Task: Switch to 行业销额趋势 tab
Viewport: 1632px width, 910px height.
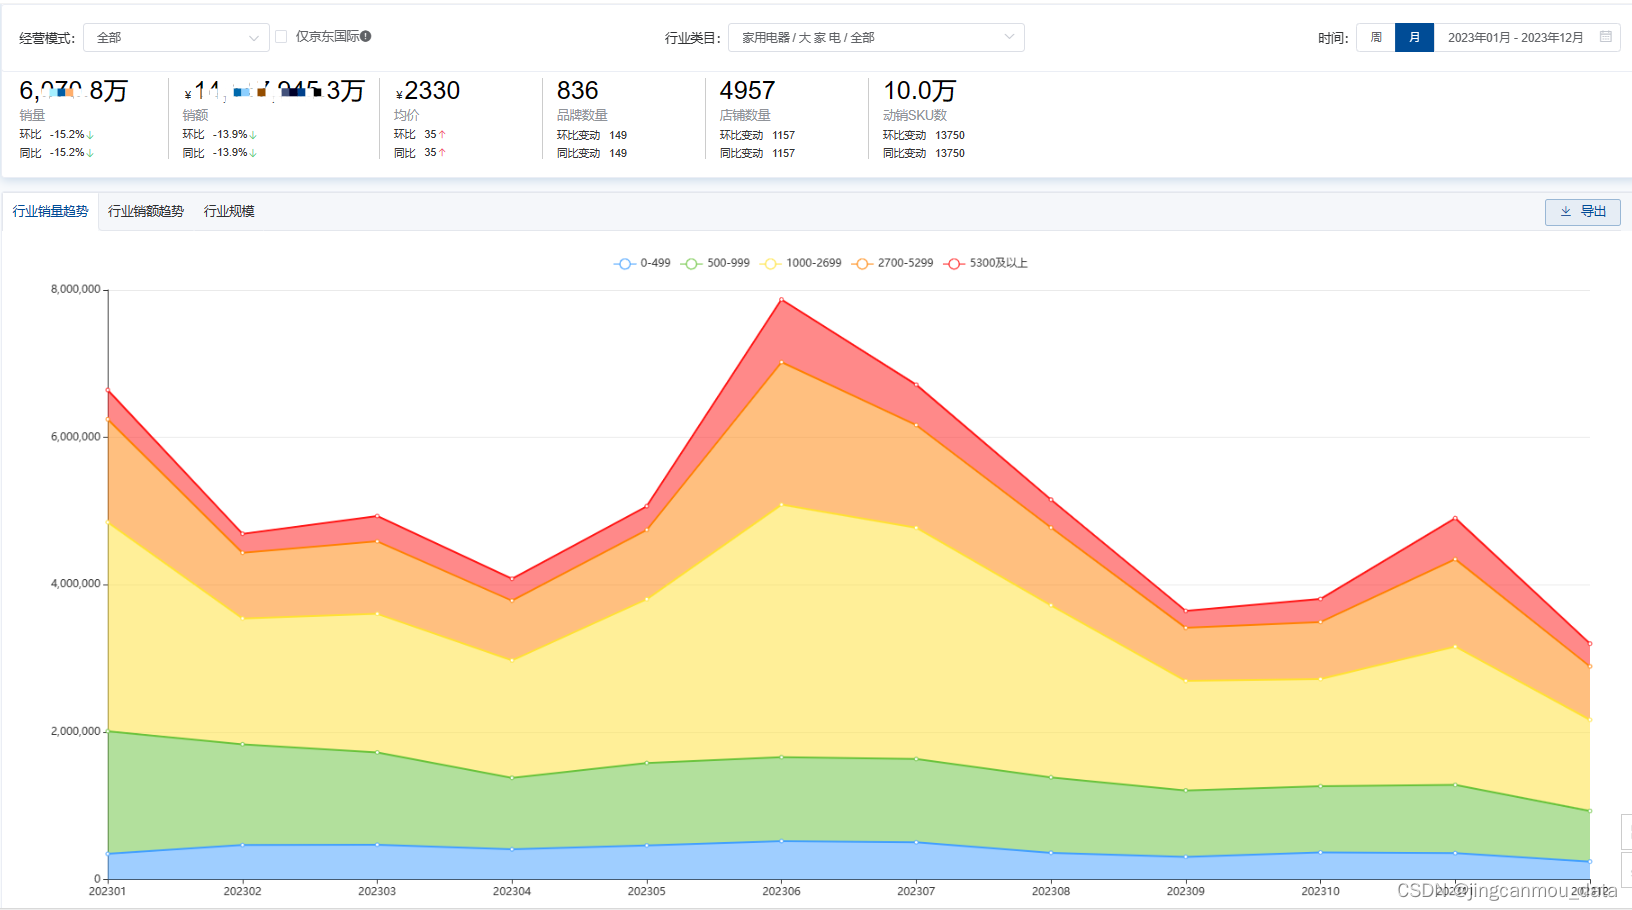Action: 146,211
